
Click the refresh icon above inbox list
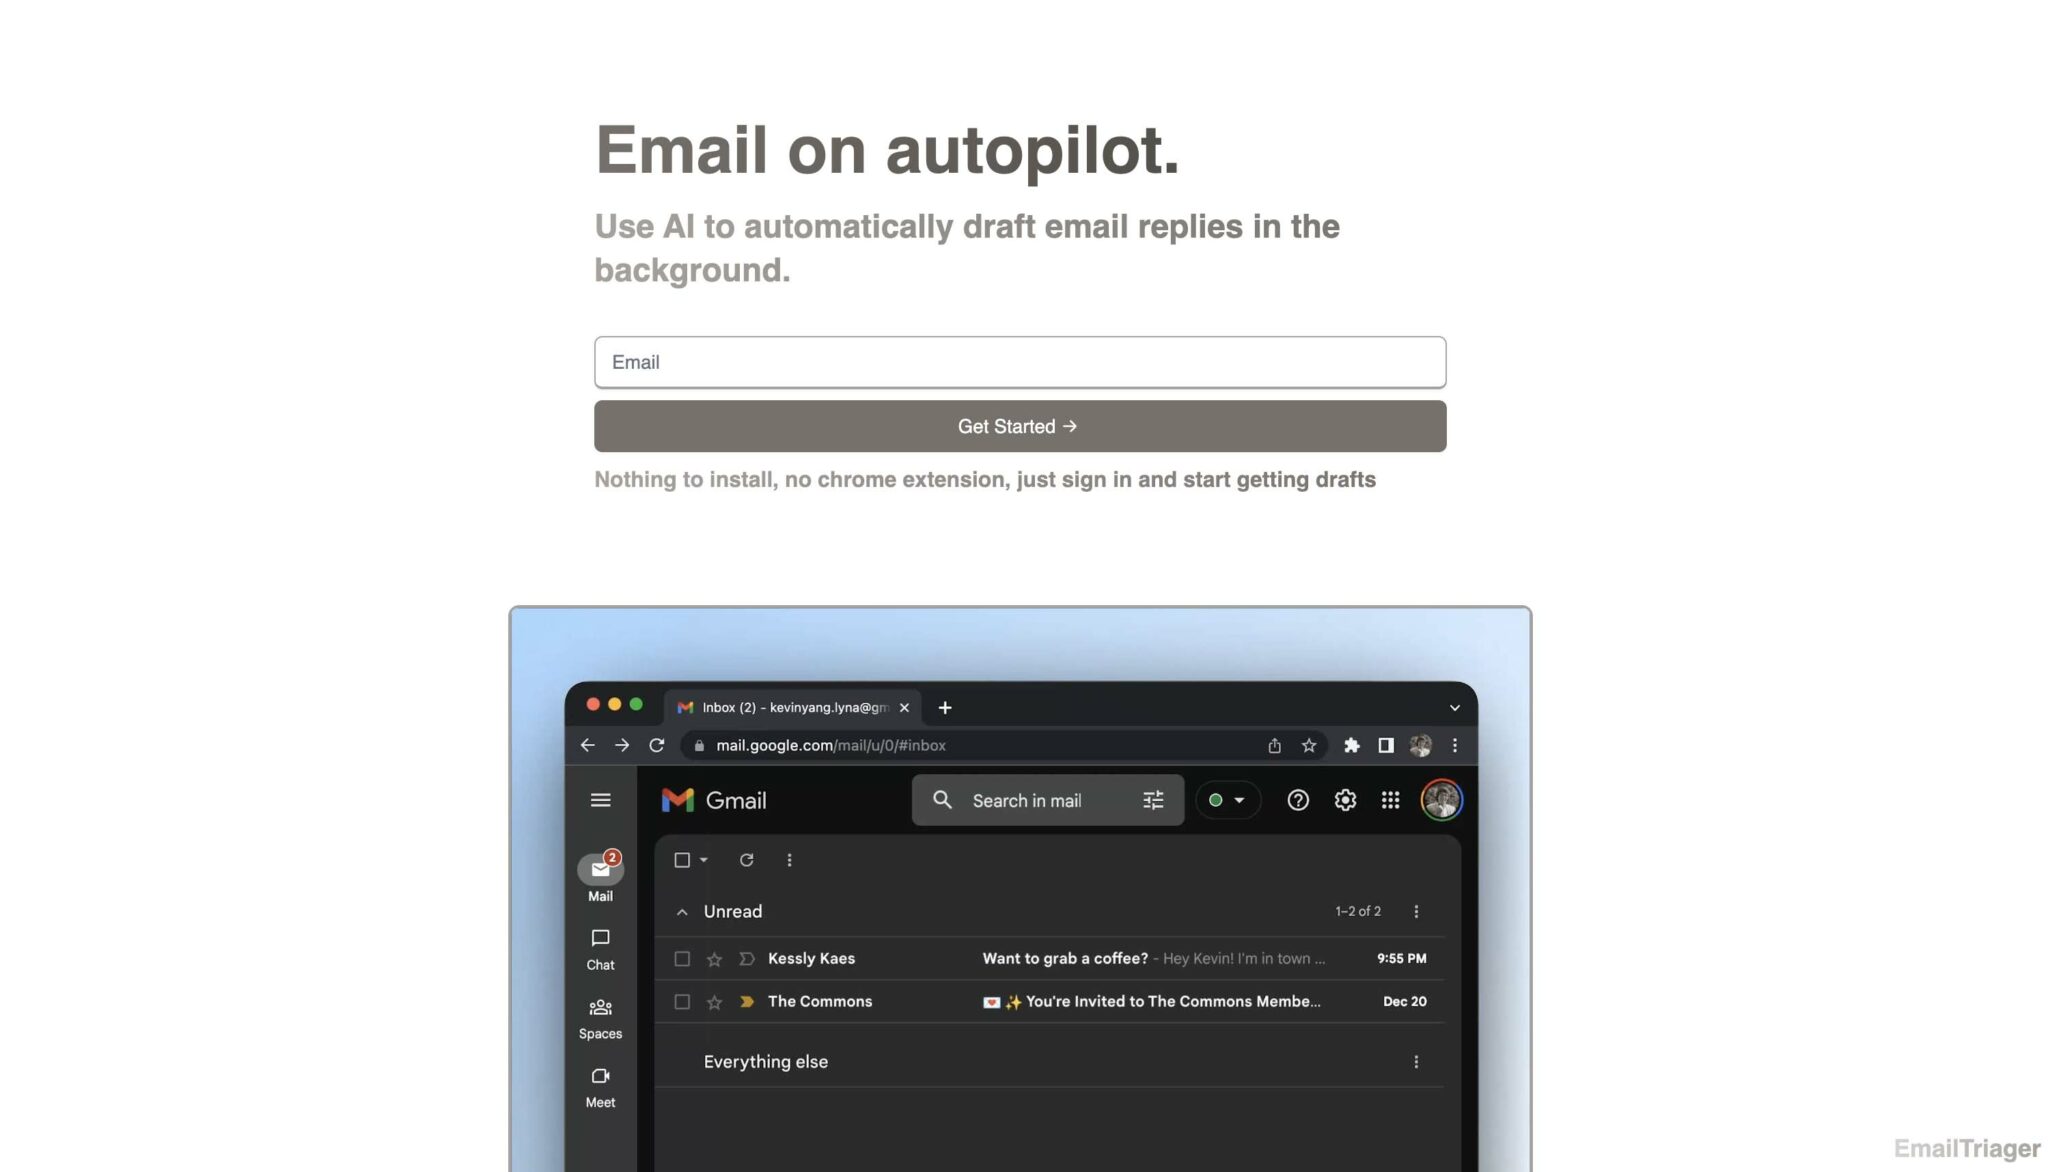click(746, 860)
